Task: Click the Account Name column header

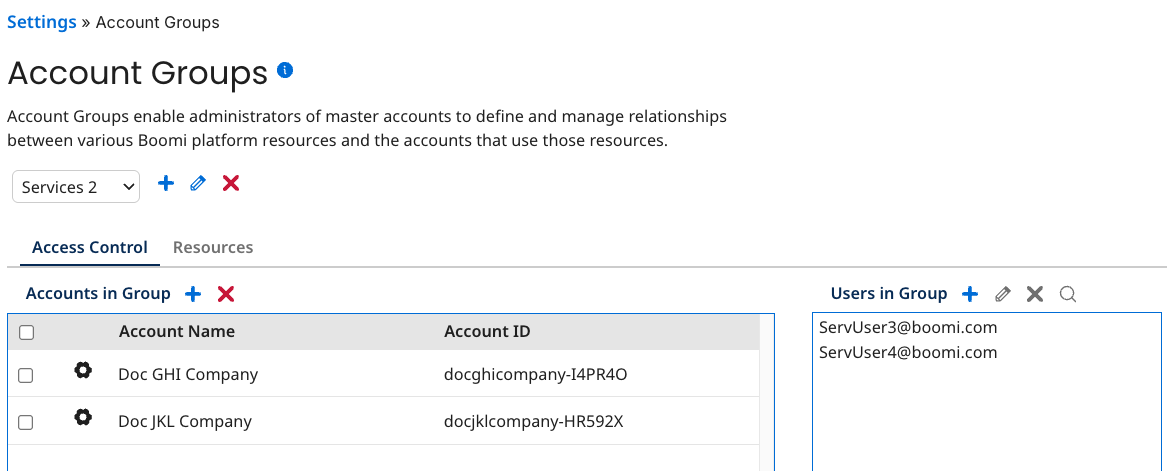Action: pos(176,331)
